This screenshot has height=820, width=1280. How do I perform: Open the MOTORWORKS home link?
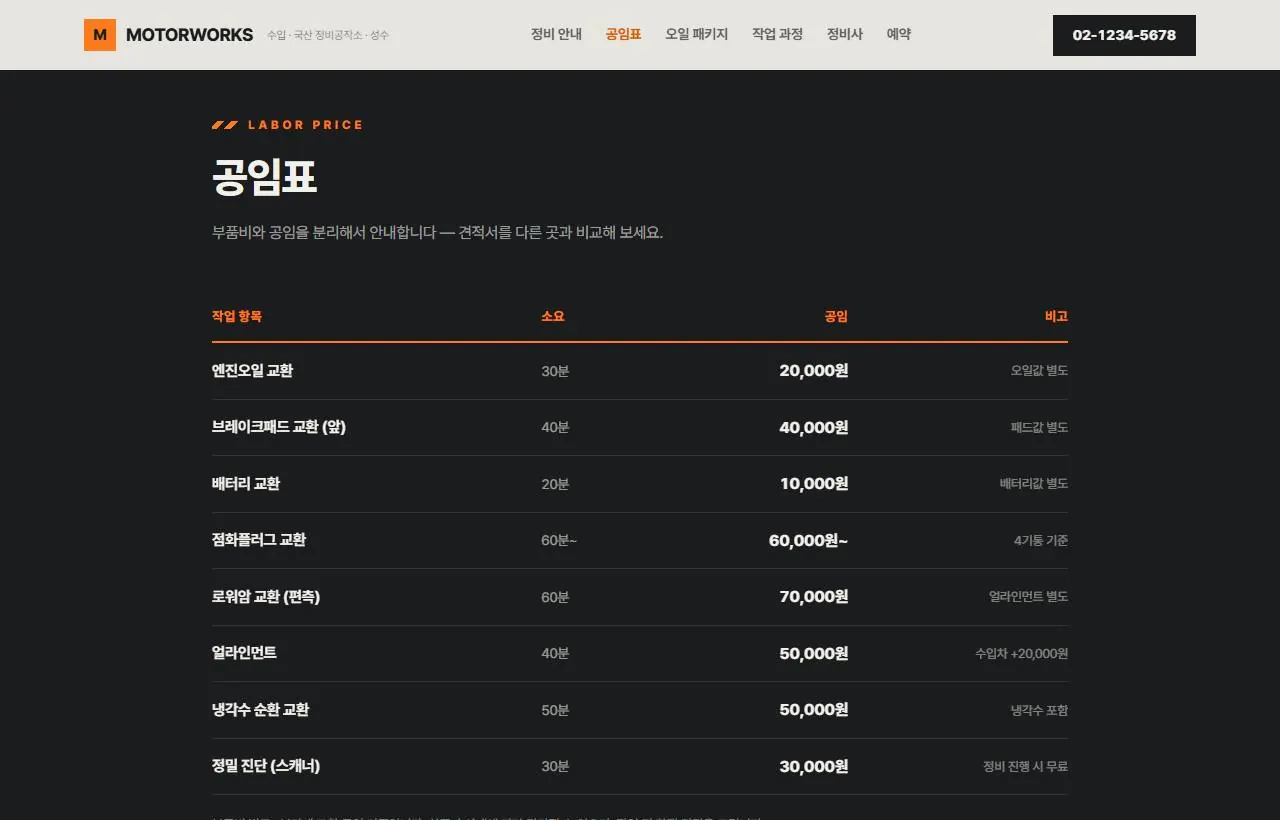(x=189, y=35)
